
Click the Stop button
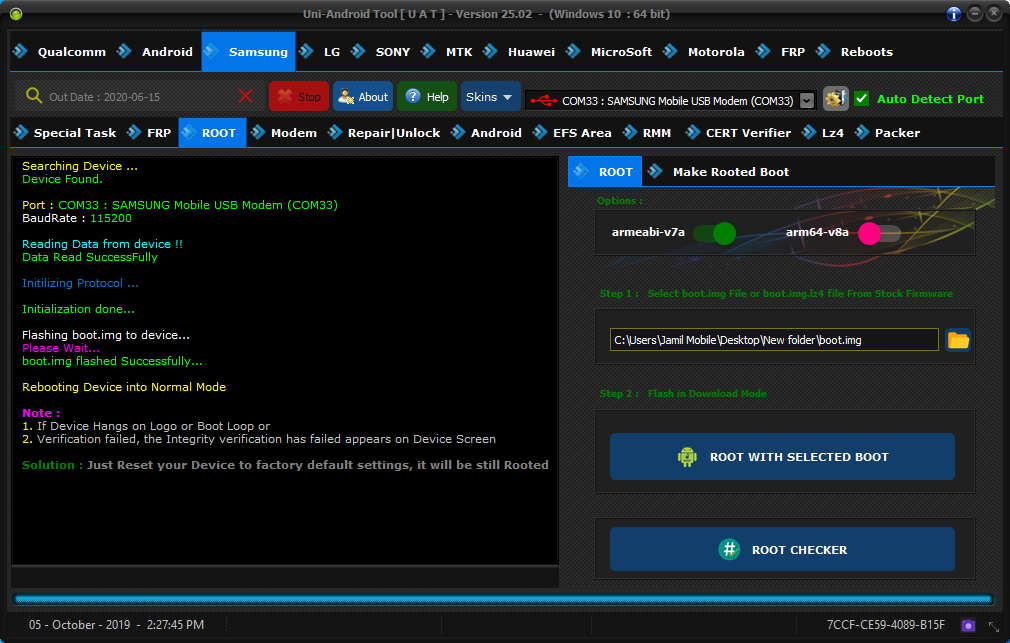[299, 97]
